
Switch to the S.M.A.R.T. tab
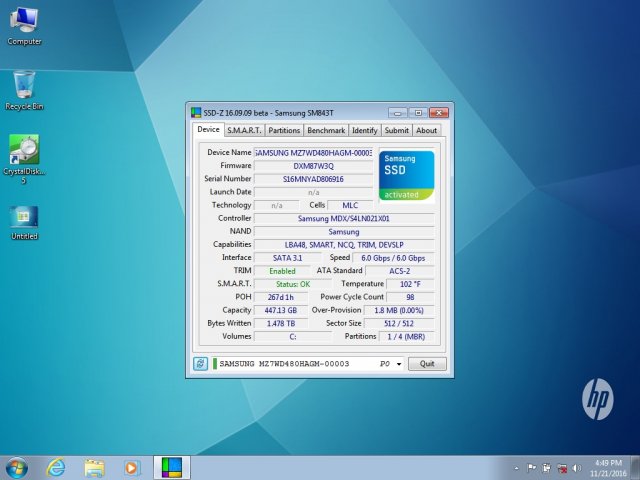245,130
